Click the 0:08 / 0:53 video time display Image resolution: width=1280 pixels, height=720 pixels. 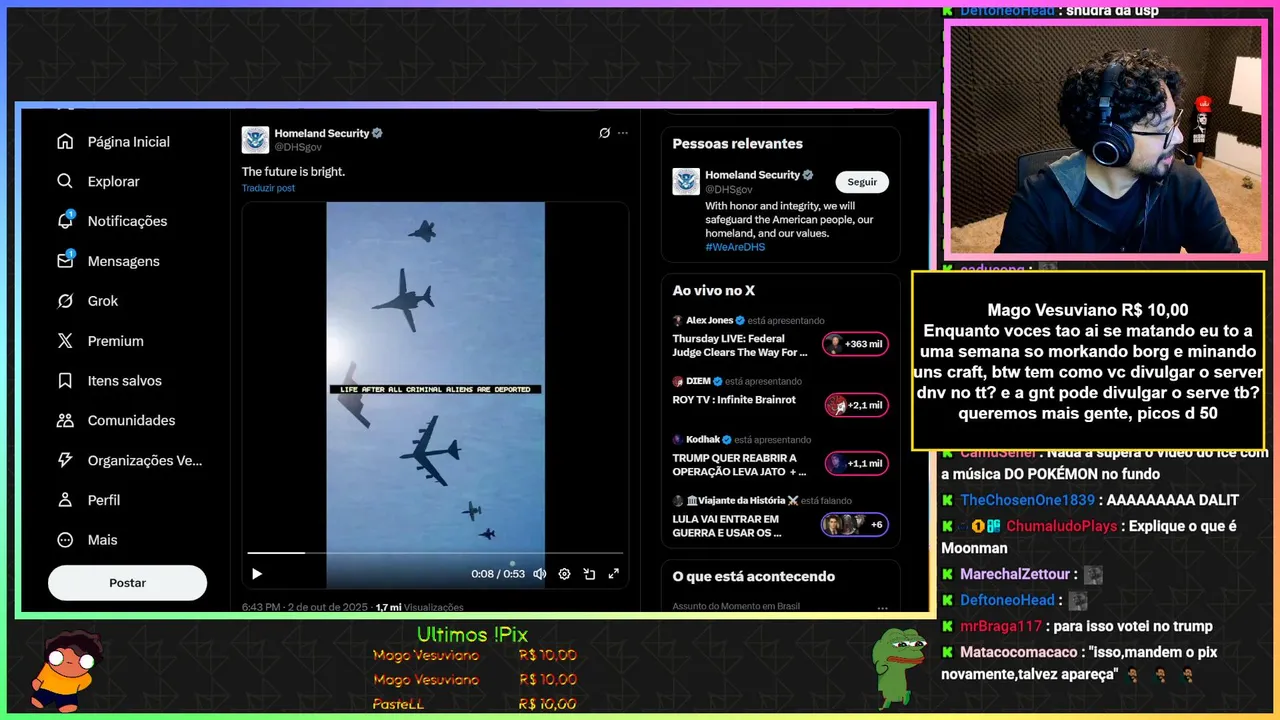(498, 574)
